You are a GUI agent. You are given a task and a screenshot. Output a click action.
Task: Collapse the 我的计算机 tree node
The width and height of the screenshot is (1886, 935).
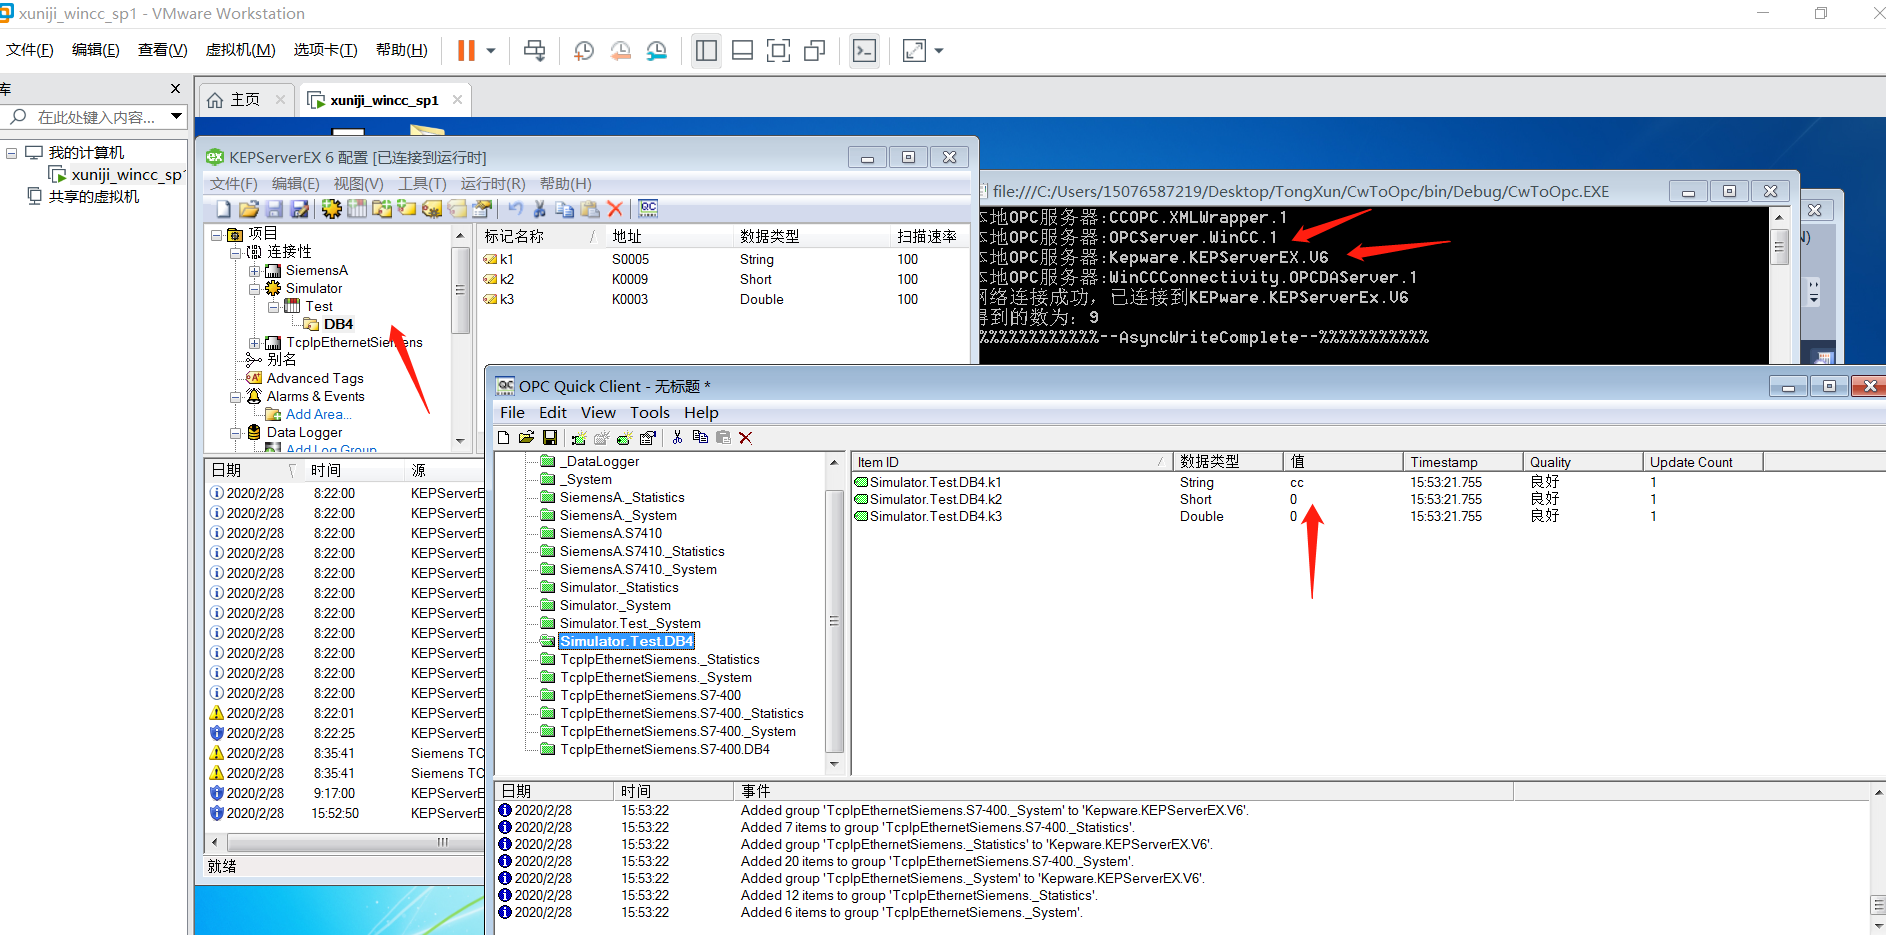12,153
